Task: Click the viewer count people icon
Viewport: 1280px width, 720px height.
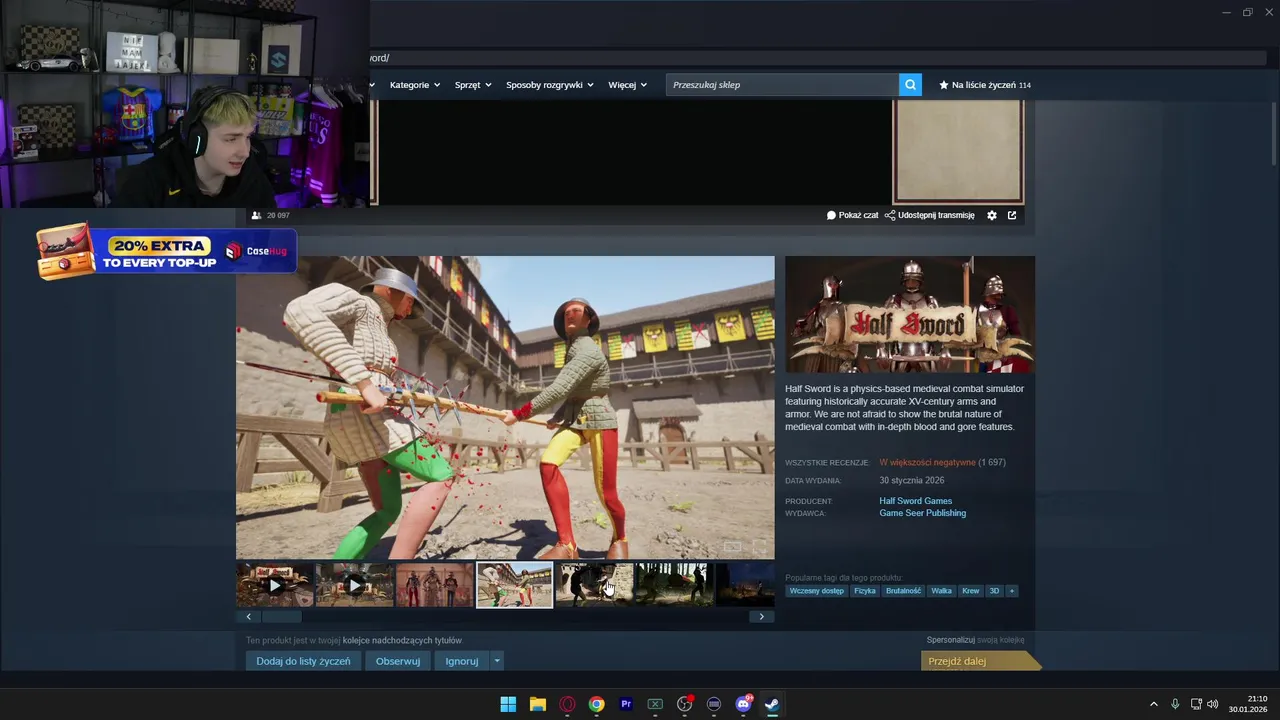Action: [256, 215]
